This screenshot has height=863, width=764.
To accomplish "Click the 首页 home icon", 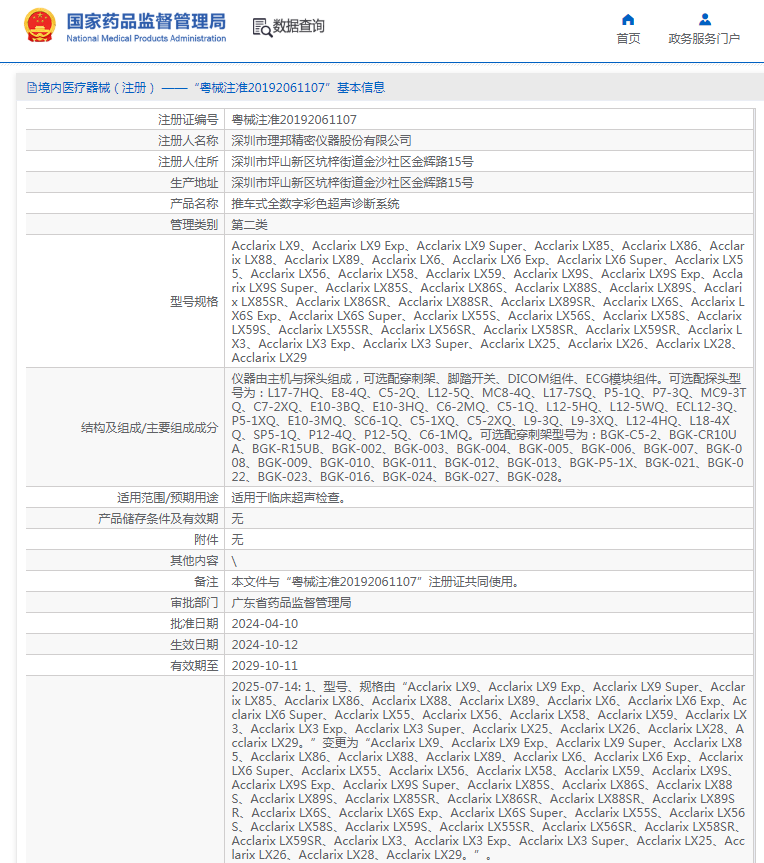I will [628, 19].
